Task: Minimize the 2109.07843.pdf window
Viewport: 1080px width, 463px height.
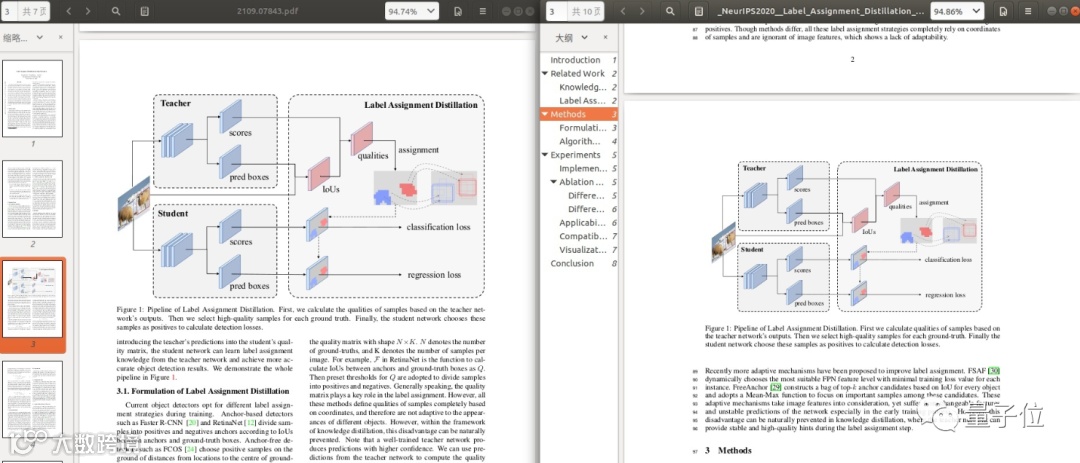Action: (x=506, y=11)
